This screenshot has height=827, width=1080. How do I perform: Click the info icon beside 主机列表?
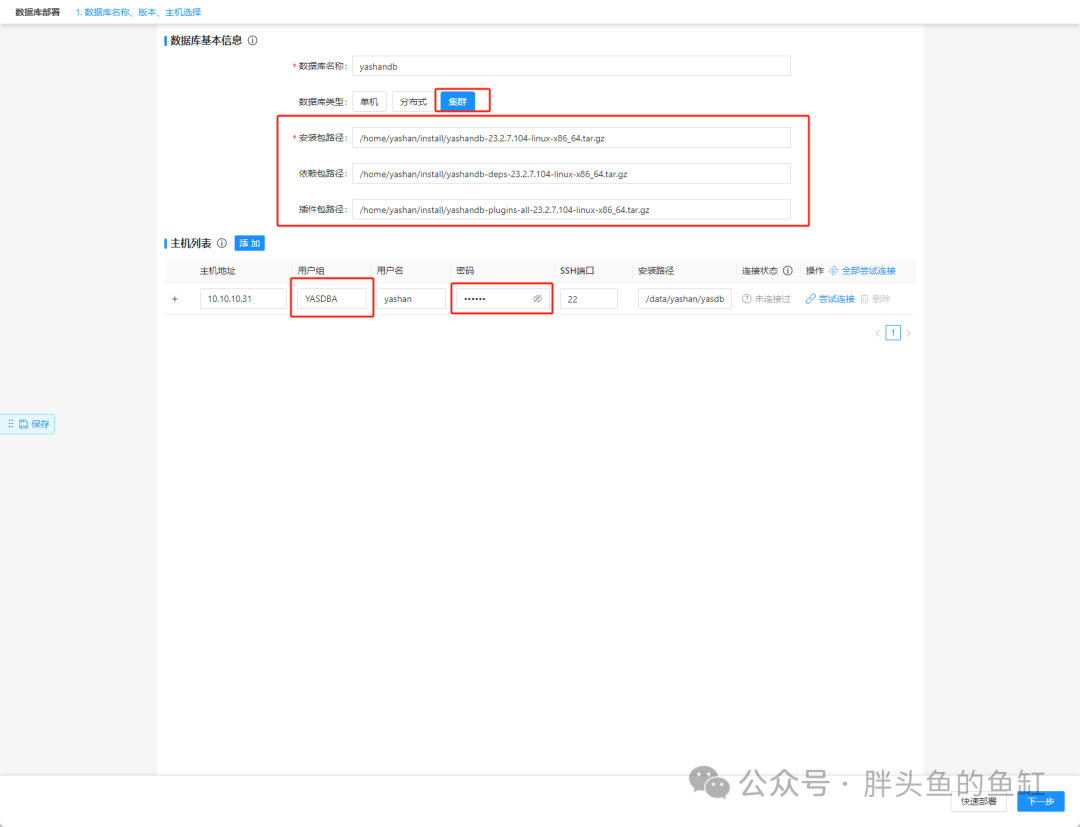[222, 243]
